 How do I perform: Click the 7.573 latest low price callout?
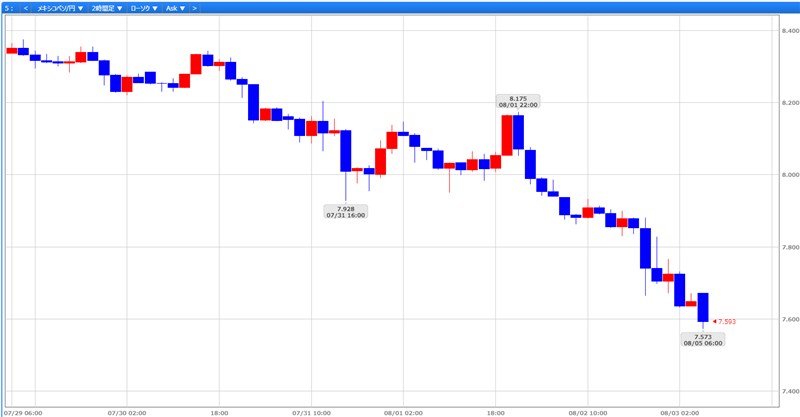click(x=702, y=338)
